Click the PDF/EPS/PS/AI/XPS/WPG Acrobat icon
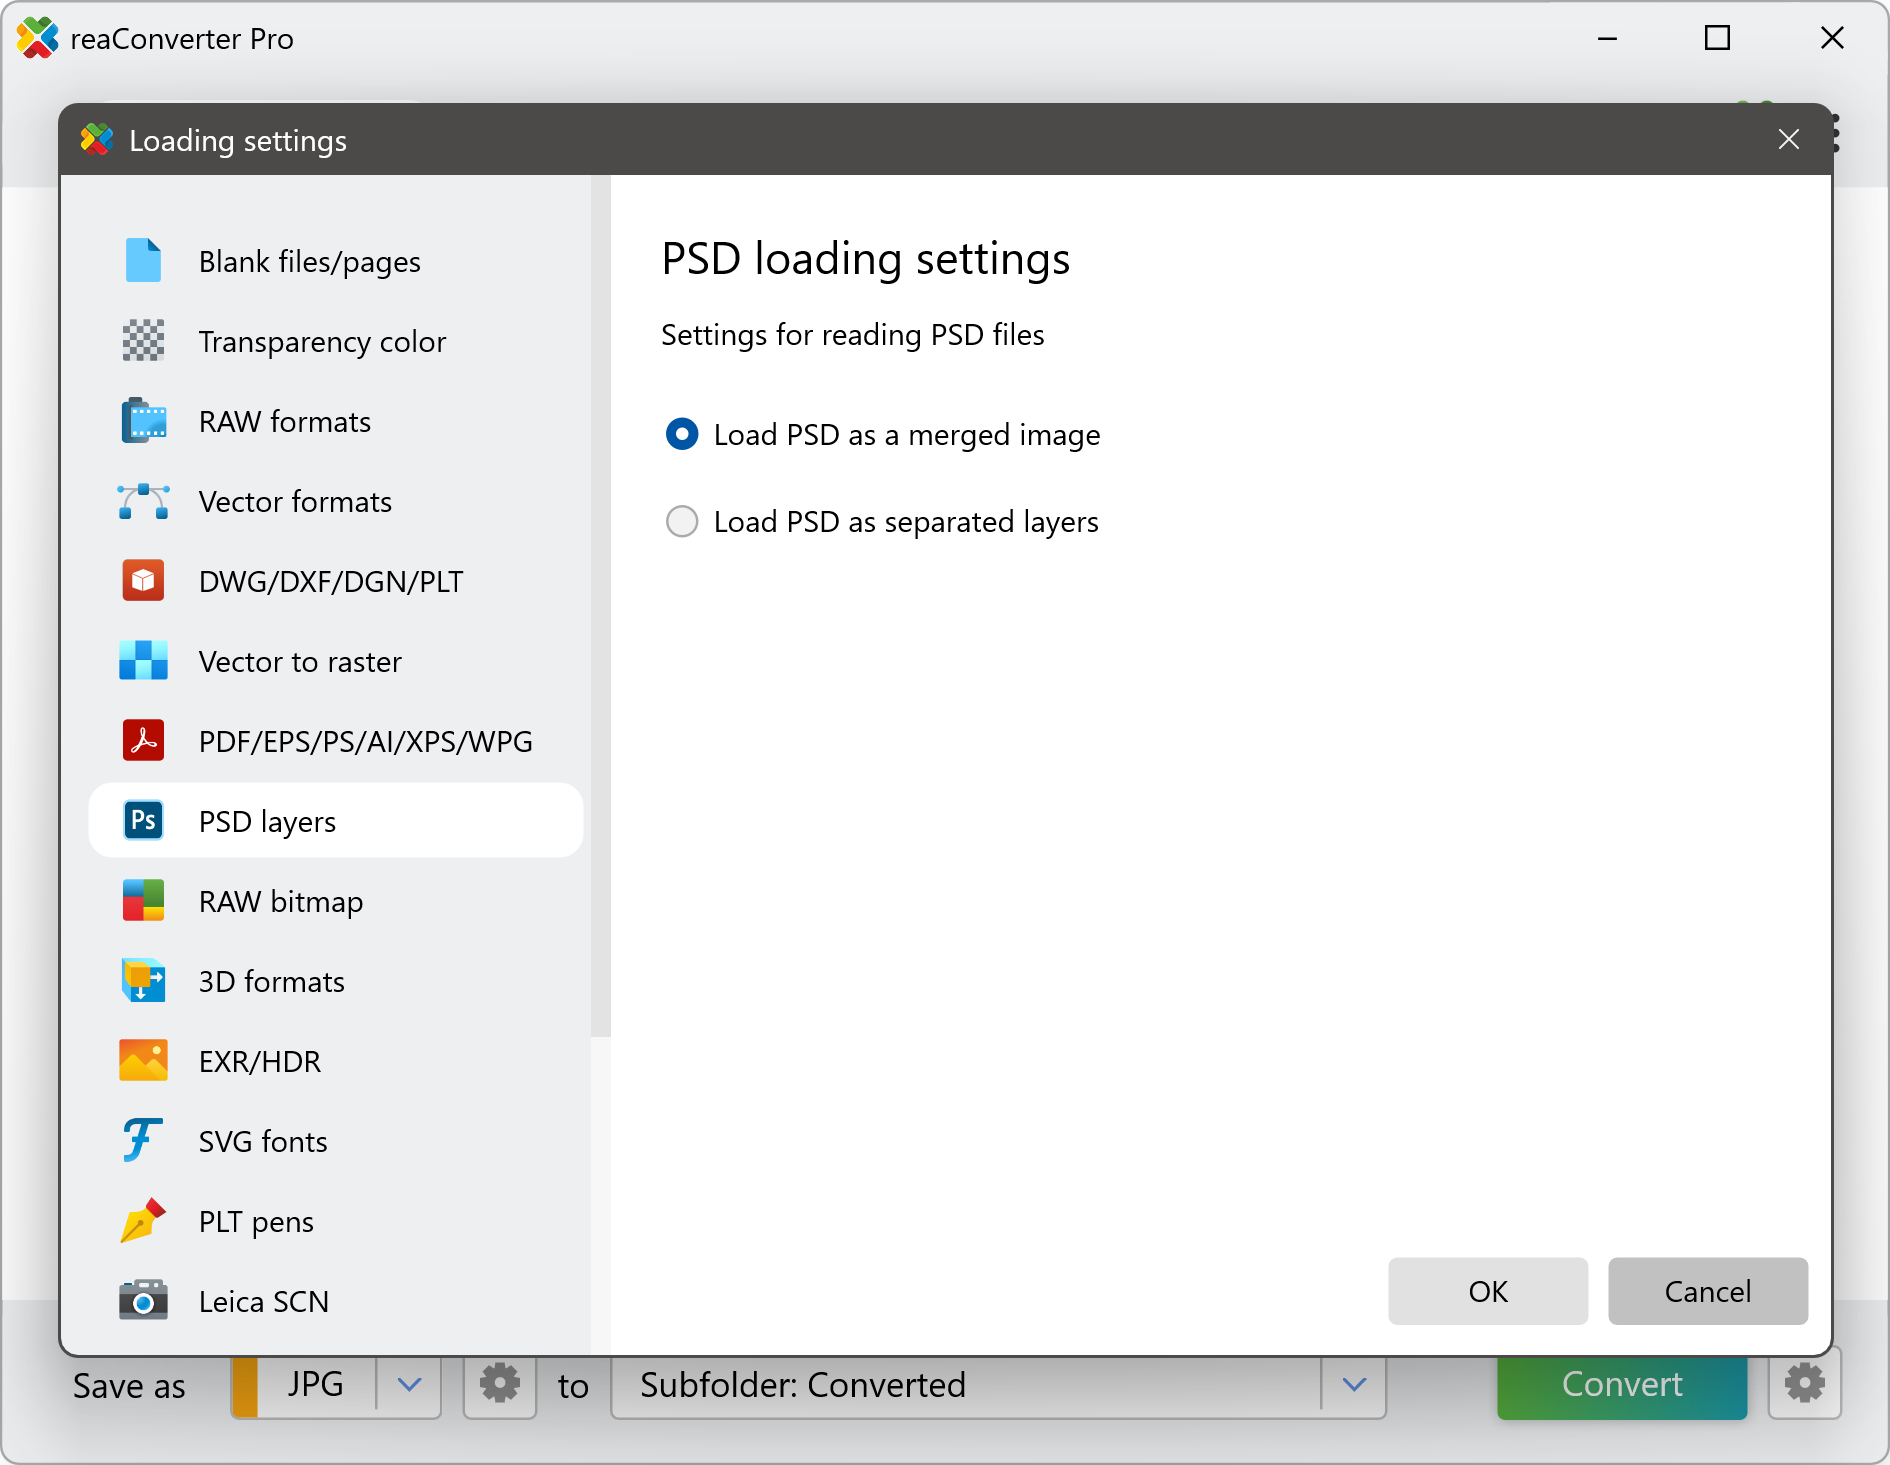1890x1465 pixels. click(x=143, y=741)
